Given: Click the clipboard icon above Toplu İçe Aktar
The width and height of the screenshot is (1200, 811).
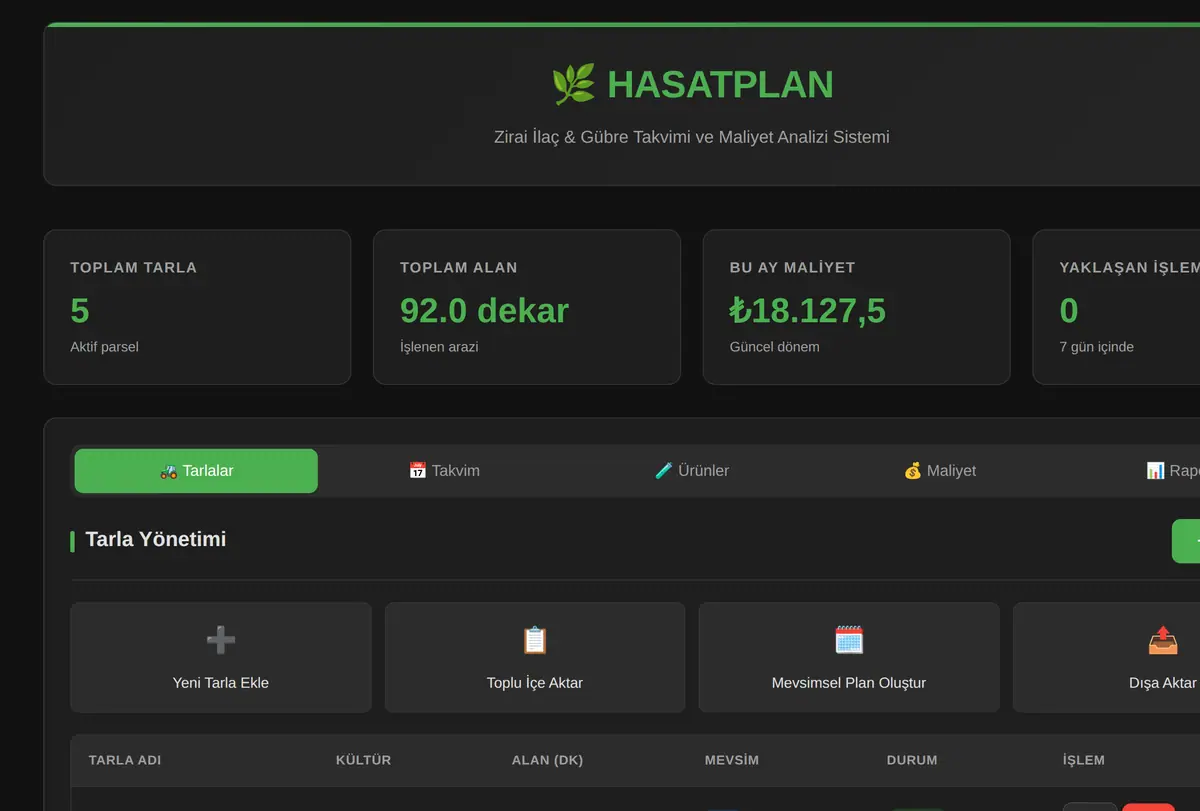Looking at the screenshot, I should (x=535, y=640).
